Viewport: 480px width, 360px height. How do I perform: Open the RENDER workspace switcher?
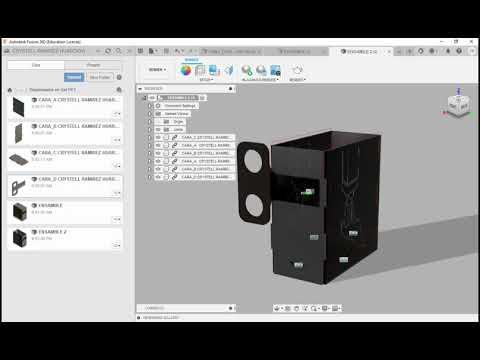tap(157, 70)
